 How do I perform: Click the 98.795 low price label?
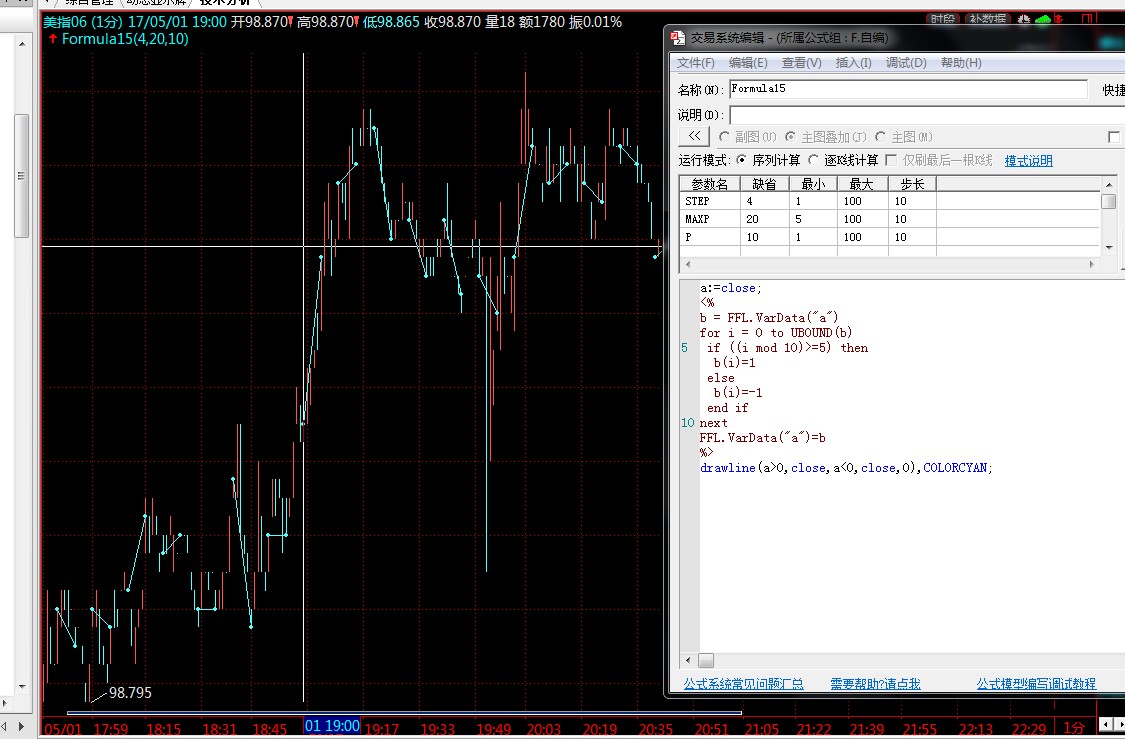pos(130,693)
